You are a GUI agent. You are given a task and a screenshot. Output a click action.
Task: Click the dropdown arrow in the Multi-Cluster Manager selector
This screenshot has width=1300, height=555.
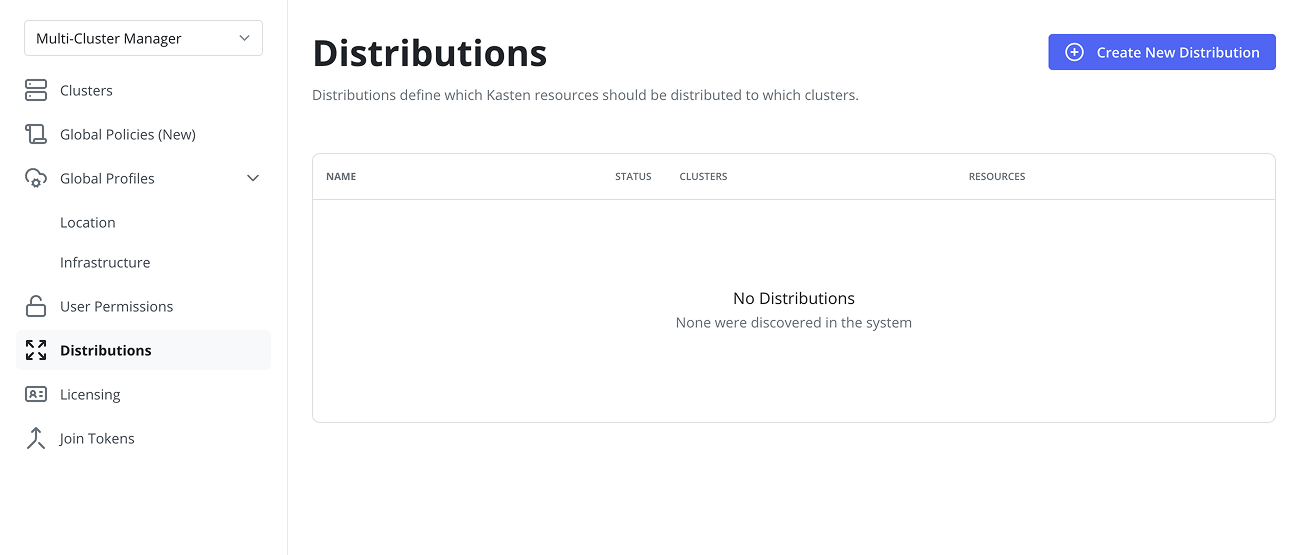tap(245, 38)
